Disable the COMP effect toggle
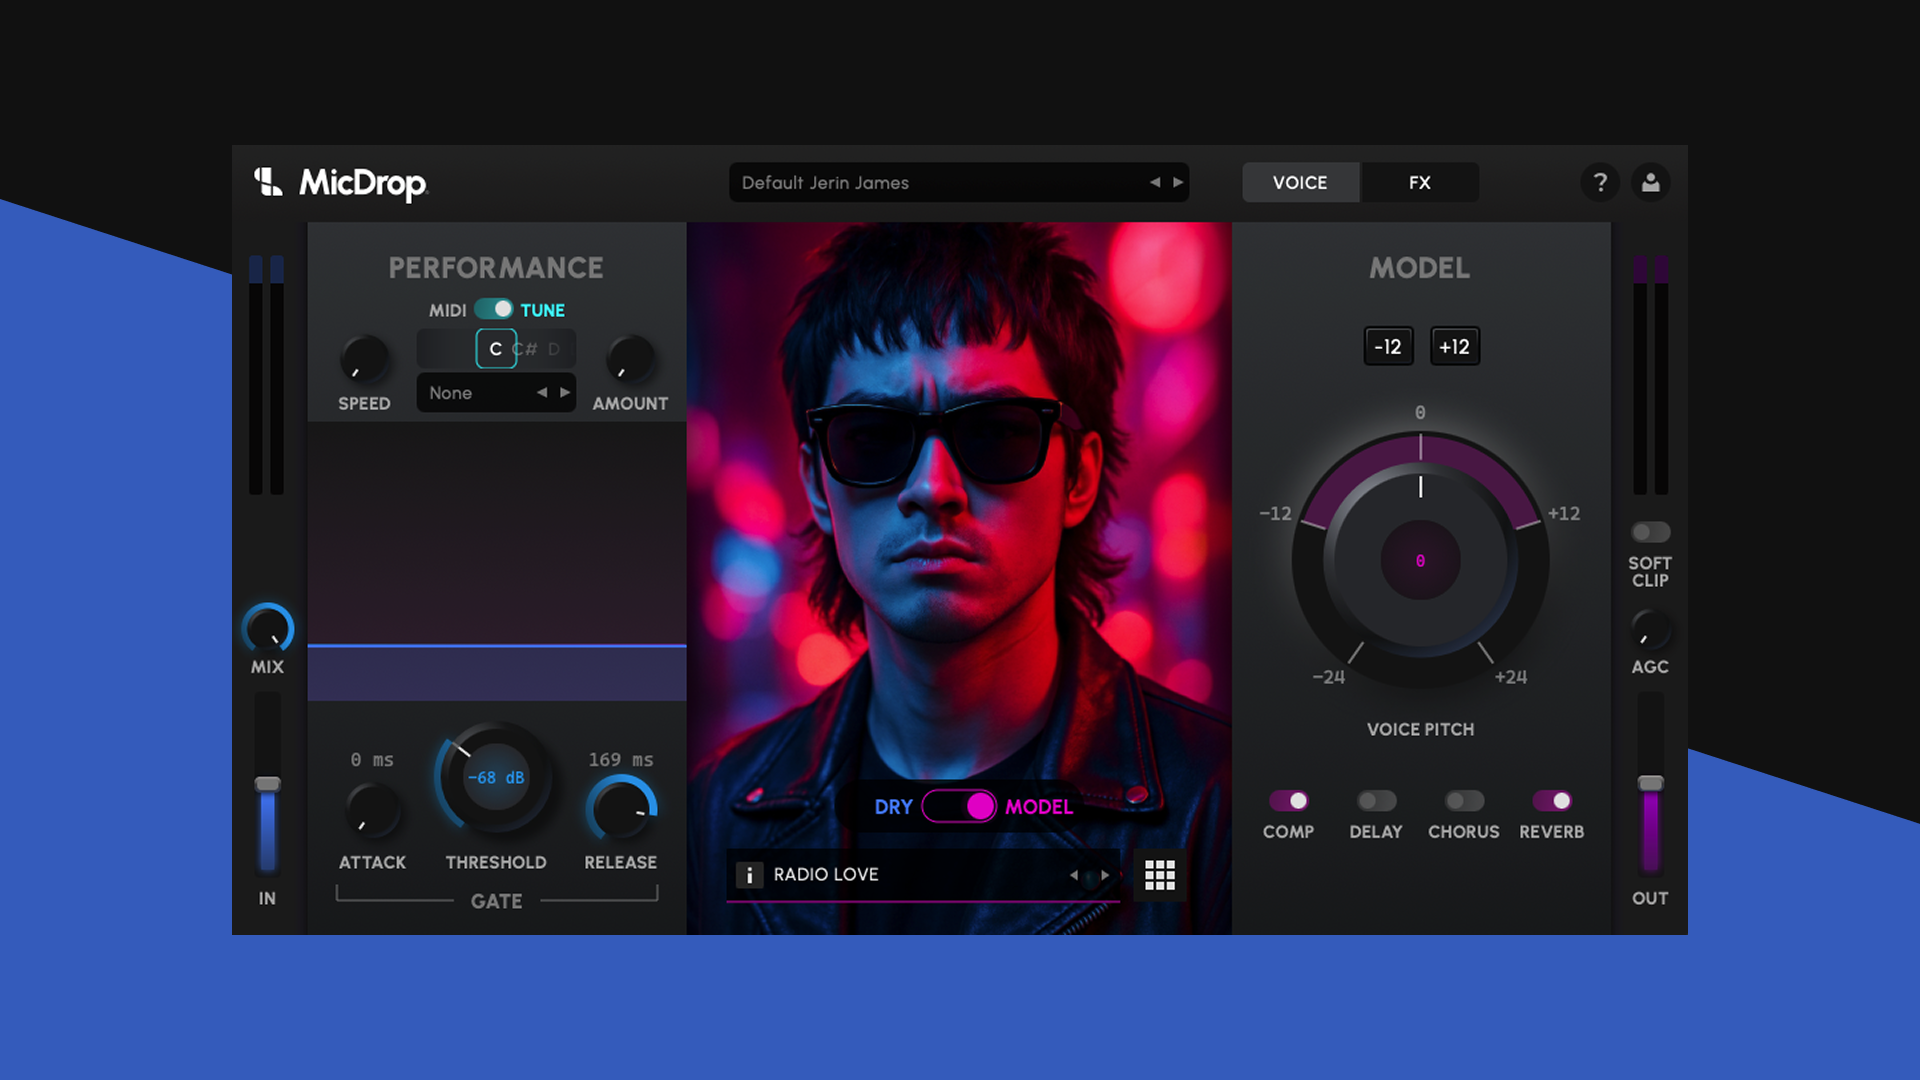This screenshot has height=1080, width=1920. point(1288,801)
